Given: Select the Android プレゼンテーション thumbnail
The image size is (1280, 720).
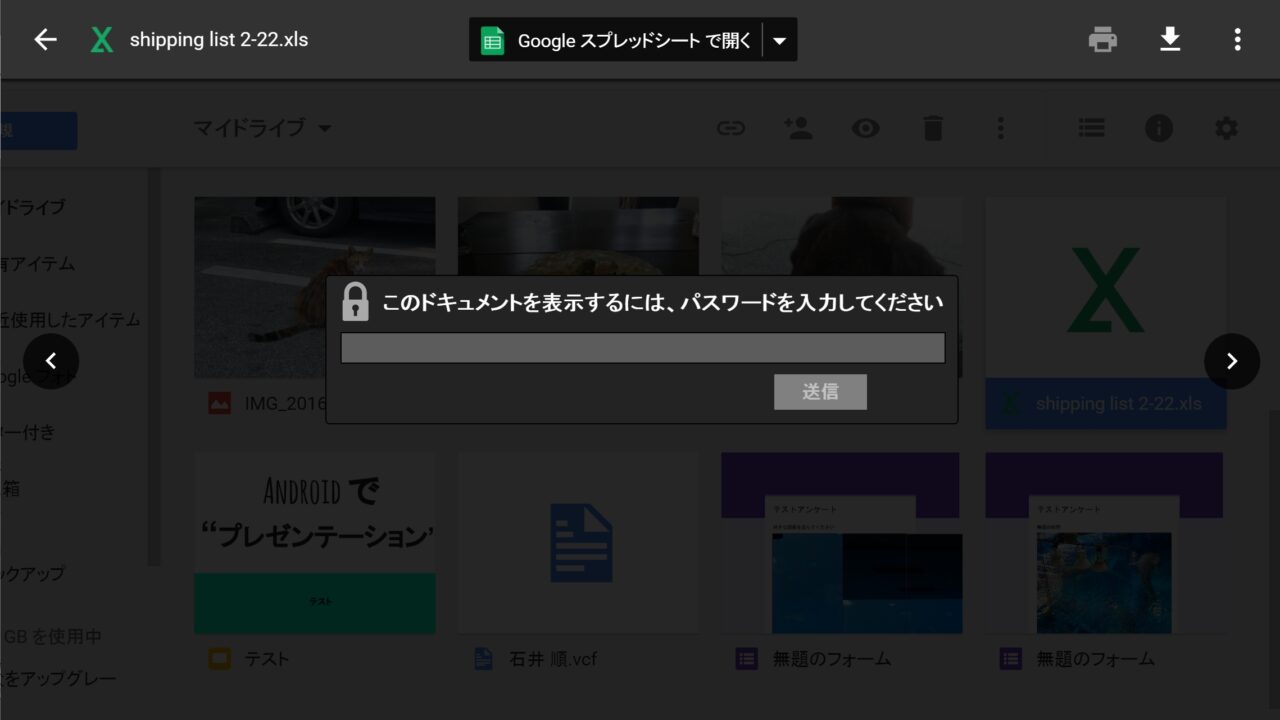Looking at the screenshot, I should tap(314, 543).
